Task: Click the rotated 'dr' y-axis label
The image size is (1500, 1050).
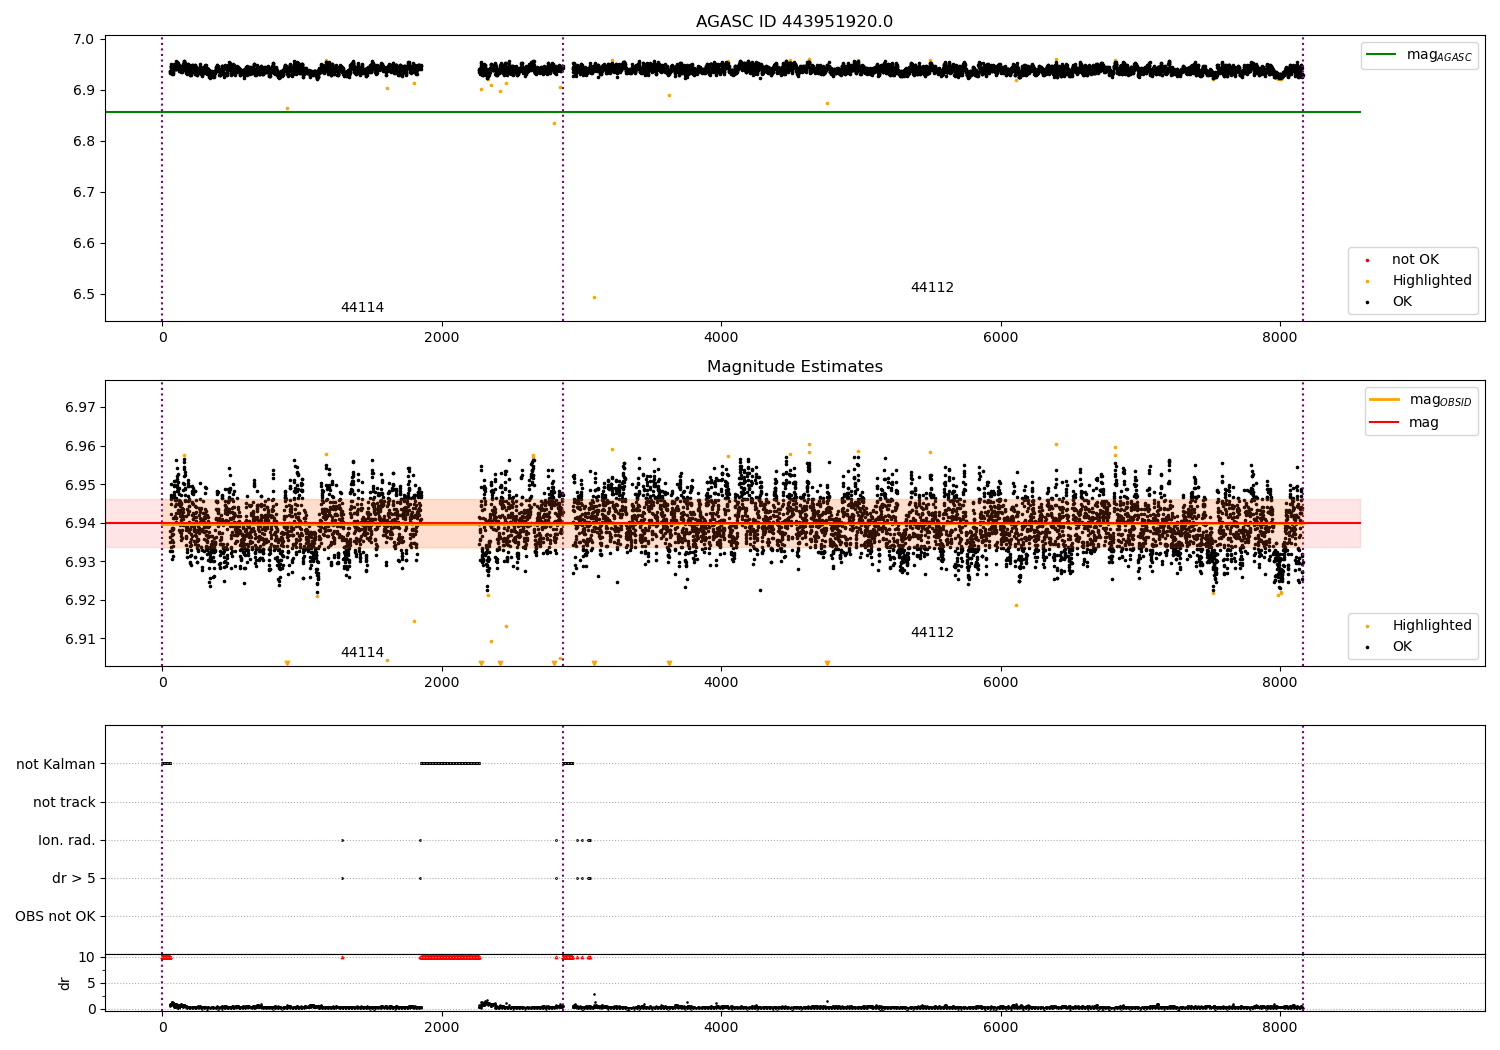Action: click(x=65, y=983)
